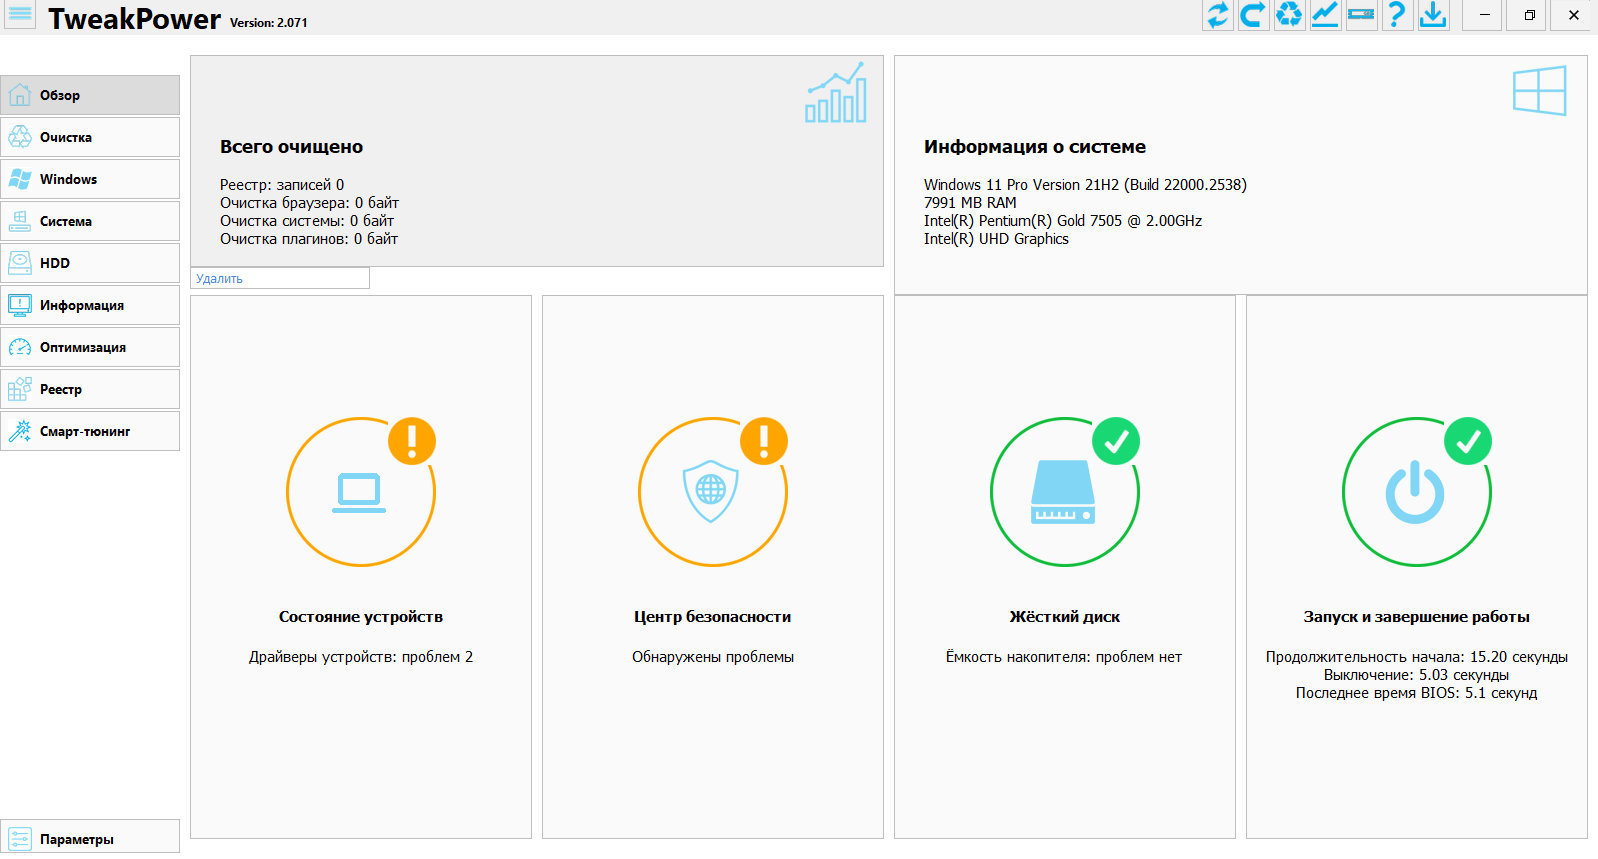1598x859 pixels.
Task: Click the hard disk drive circle icon
Action: pyautogui.click(x=1063, y=492)
